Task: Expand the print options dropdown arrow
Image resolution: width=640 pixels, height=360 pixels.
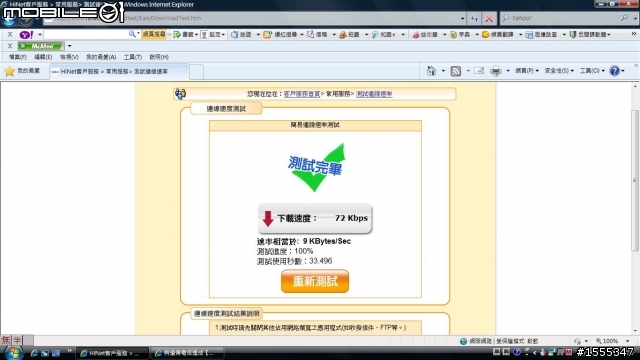Action: click(508, 71)
